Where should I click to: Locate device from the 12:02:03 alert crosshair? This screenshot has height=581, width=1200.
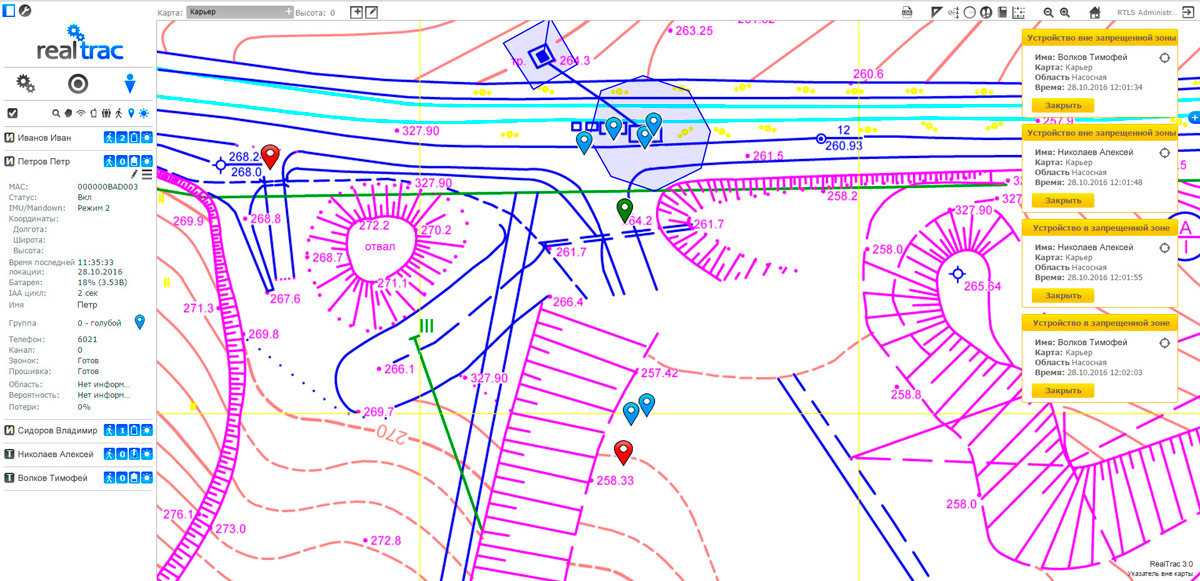(1164, 342)
